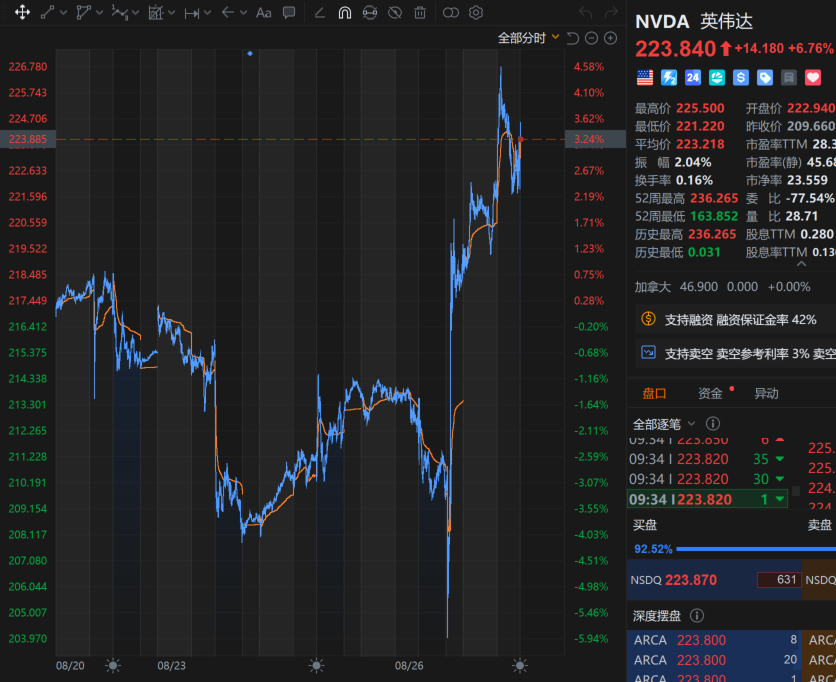The height and width of the screenshot is (682, 836).
Task: Click the overlapping circles compare icon
Action: point(451,12)
